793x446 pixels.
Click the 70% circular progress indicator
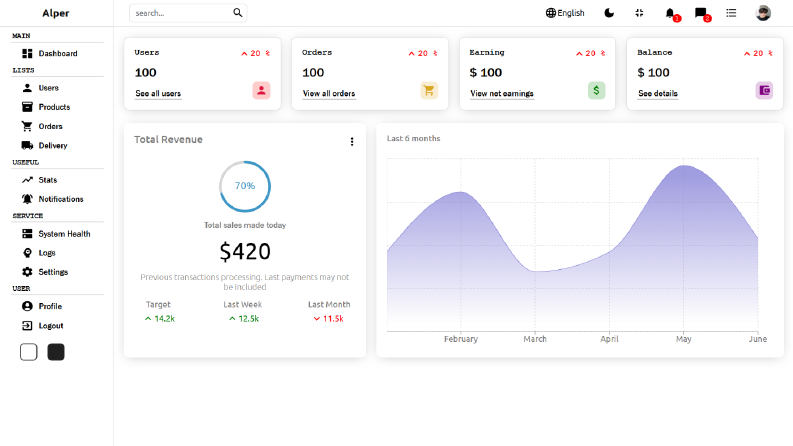coord(245,186)
